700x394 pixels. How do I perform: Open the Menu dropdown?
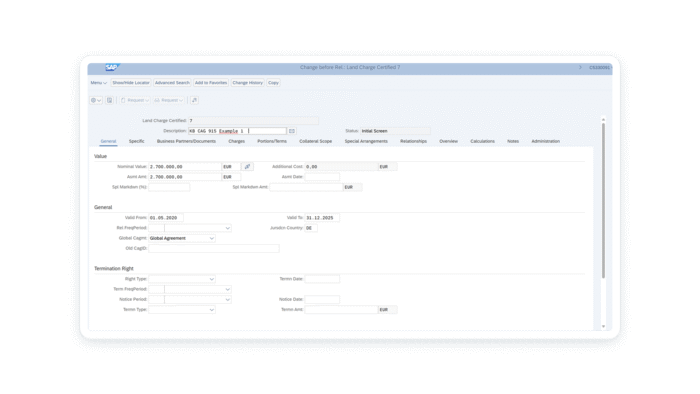point(99,83)
